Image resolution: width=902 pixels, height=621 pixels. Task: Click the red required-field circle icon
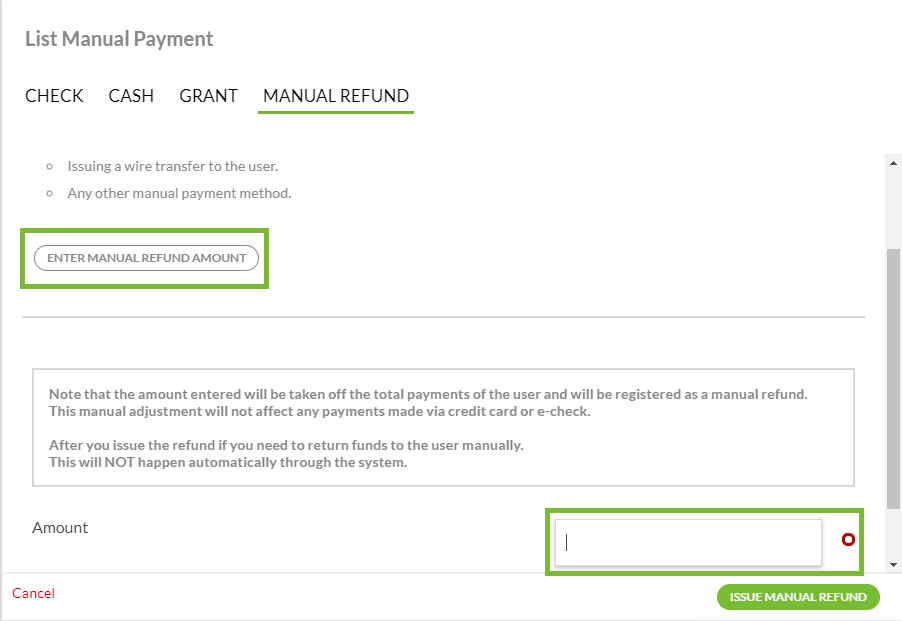point(848,540)
